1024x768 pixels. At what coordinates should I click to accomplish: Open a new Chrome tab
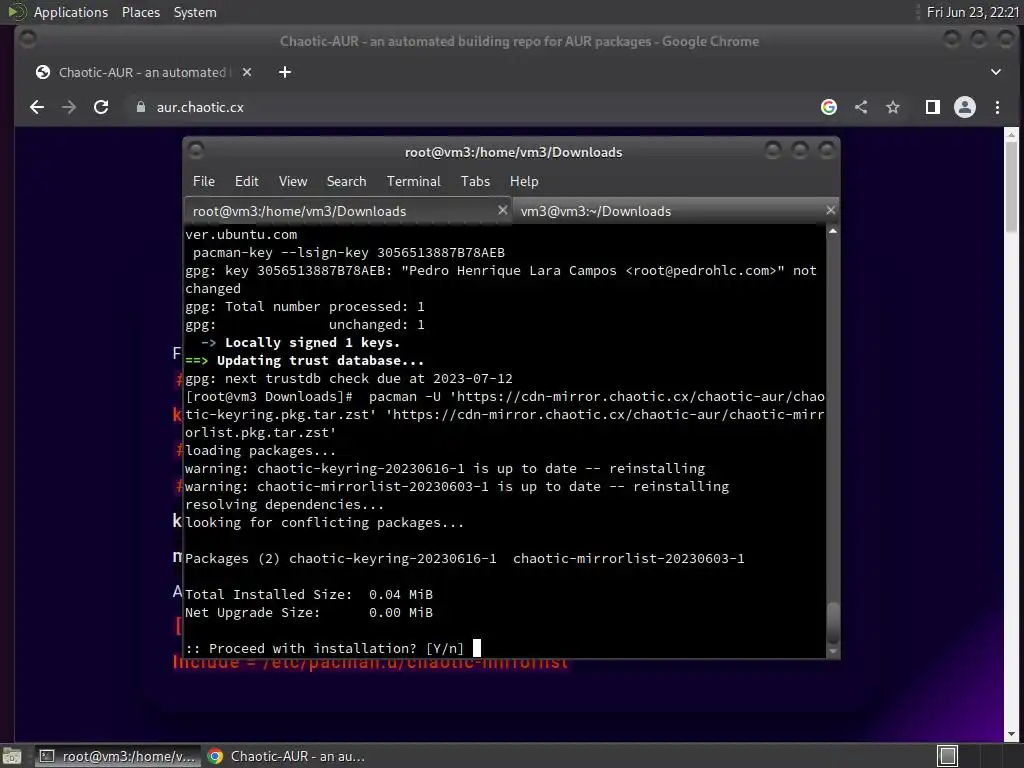point(285,72)
